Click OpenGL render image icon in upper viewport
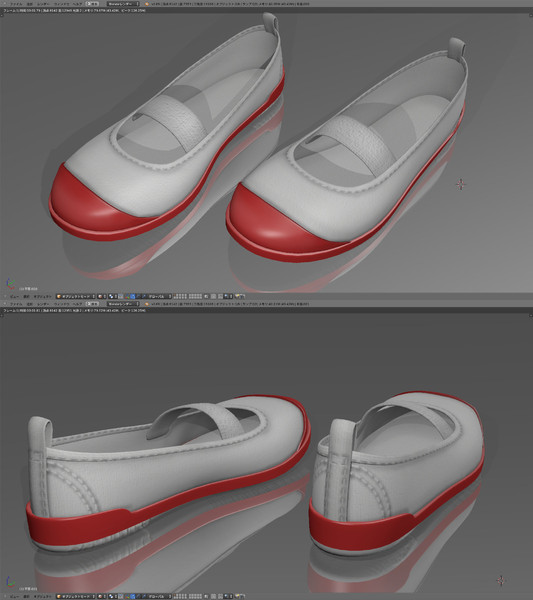533x600 pixels. point(237,296)
